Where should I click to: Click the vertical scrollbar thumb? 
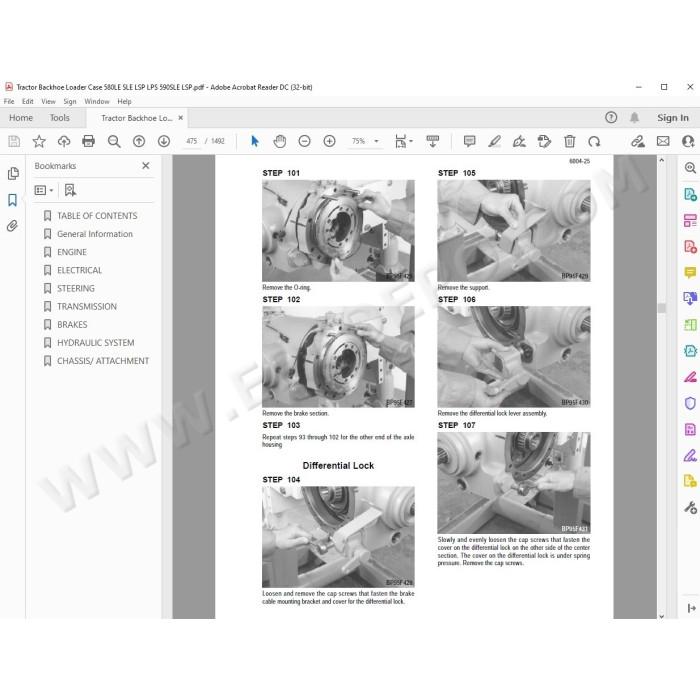click(662, 308)
